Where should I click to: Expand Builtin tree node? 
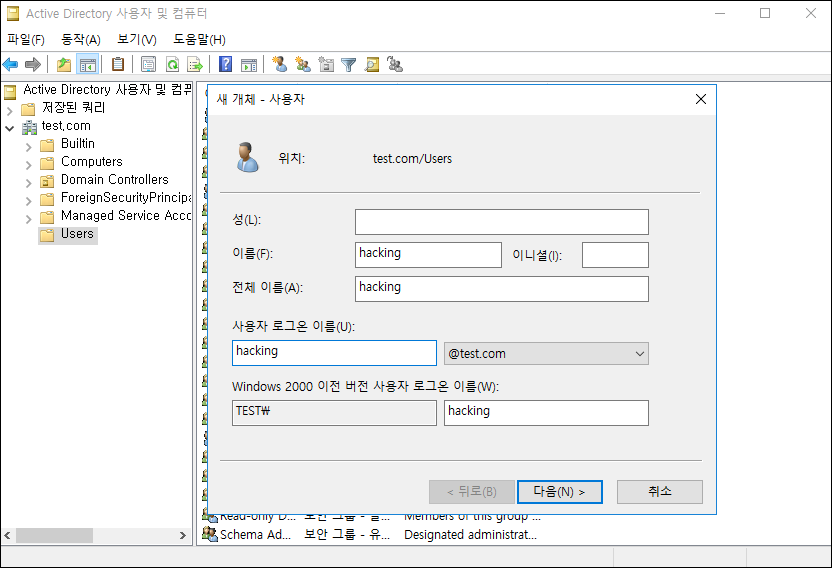[29, 147]
